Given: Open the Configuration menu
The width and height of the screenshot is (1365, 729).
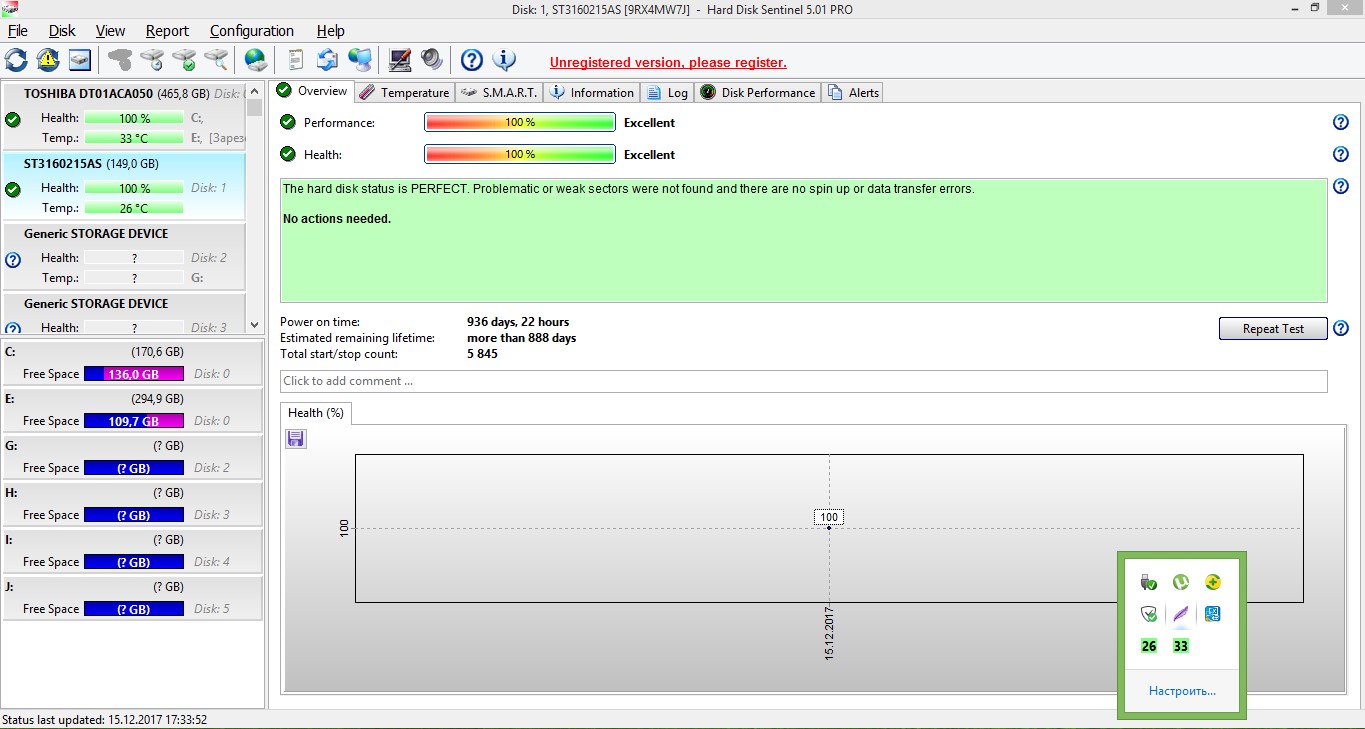Looking at the screenshot, I should (x=251, y=31).
